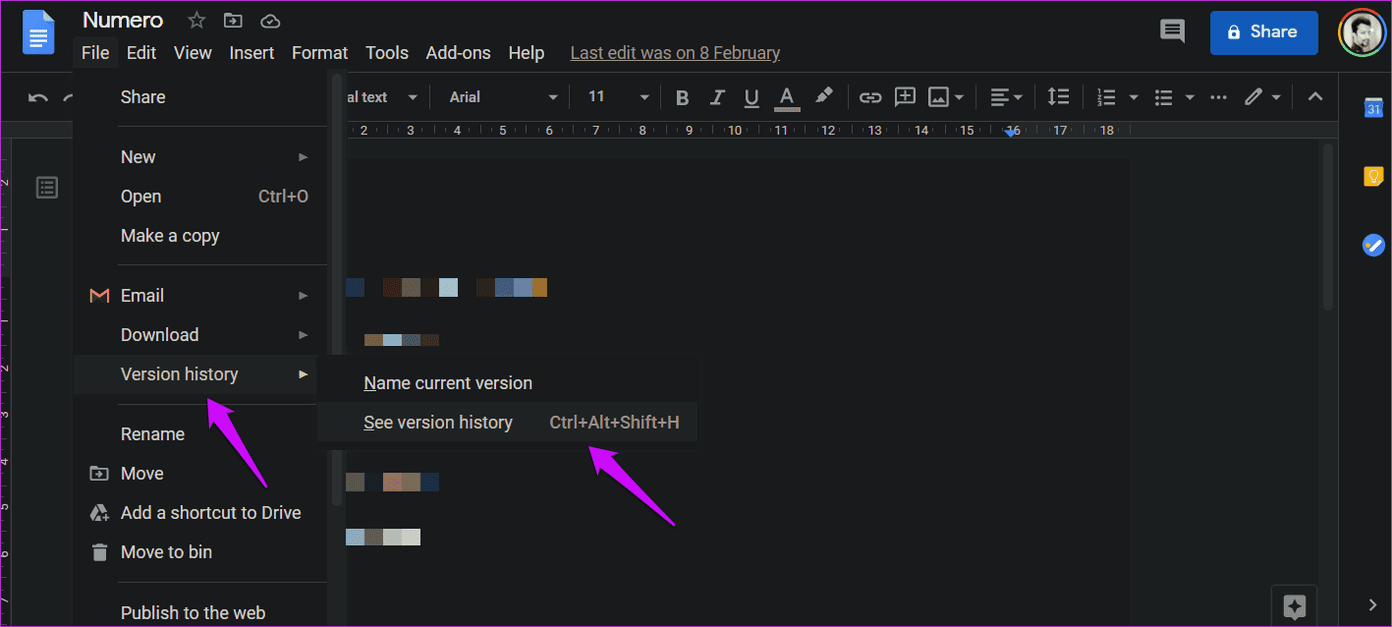Insert a link using toolbar icon
The height and width of the screenshot is (627, 1392).
coord(871,97)
